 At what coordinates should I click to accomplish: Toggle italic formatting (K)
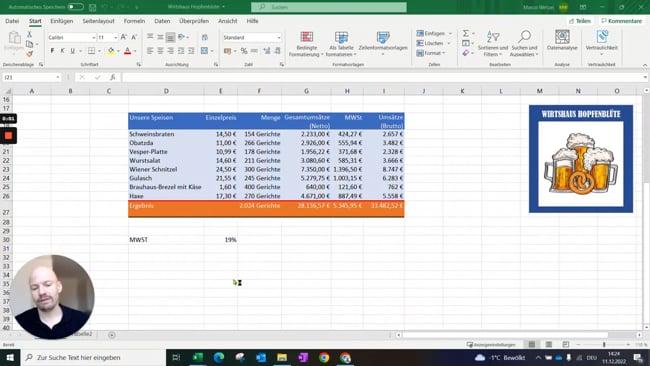pos(62,51)
